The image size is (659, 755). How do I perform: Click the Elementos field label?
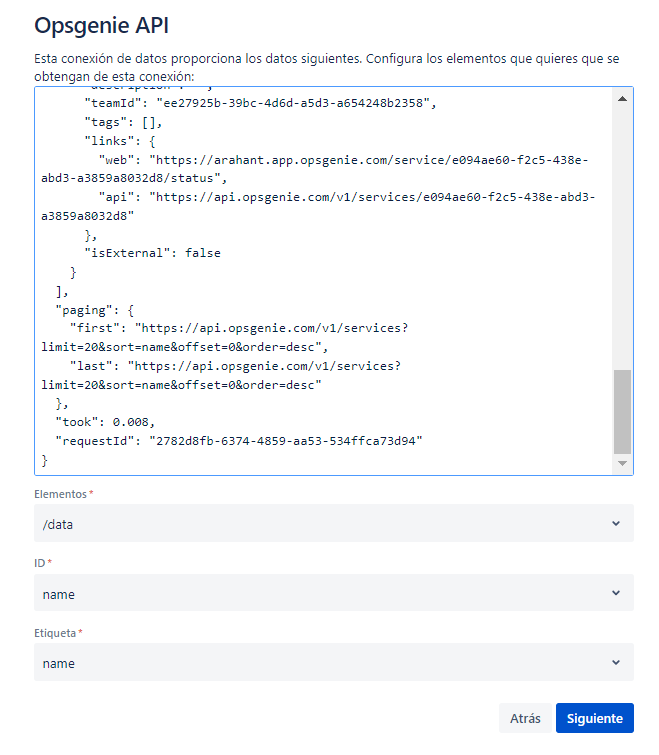tap(61, 494)
